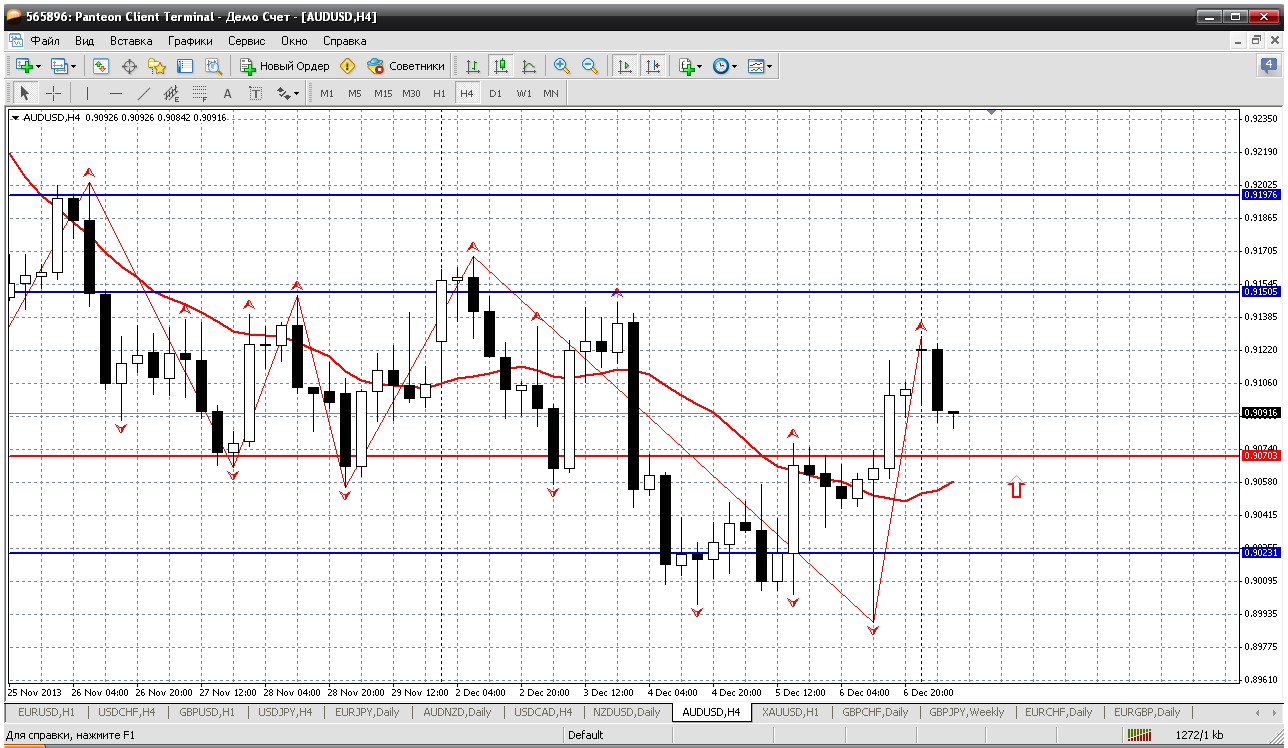Toggle the Советники expert advisors button
This screenshot has height=748, width=1288.
(406, 66)
